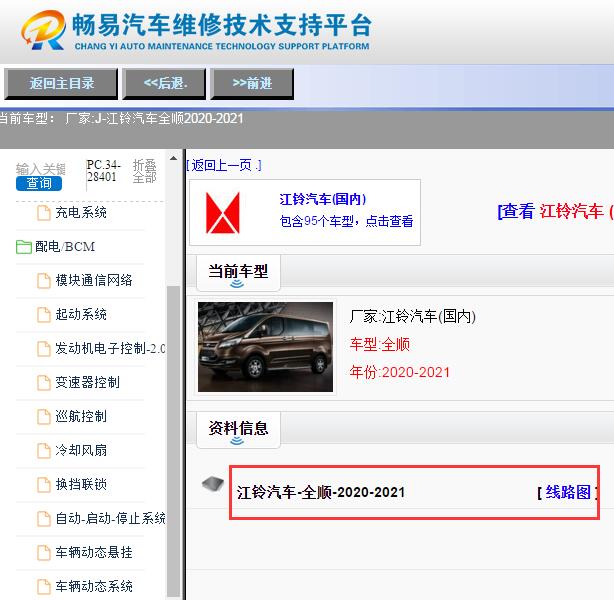
Task: Select 发动机电子控制-2.0 tree item
Action: point(110,349)
